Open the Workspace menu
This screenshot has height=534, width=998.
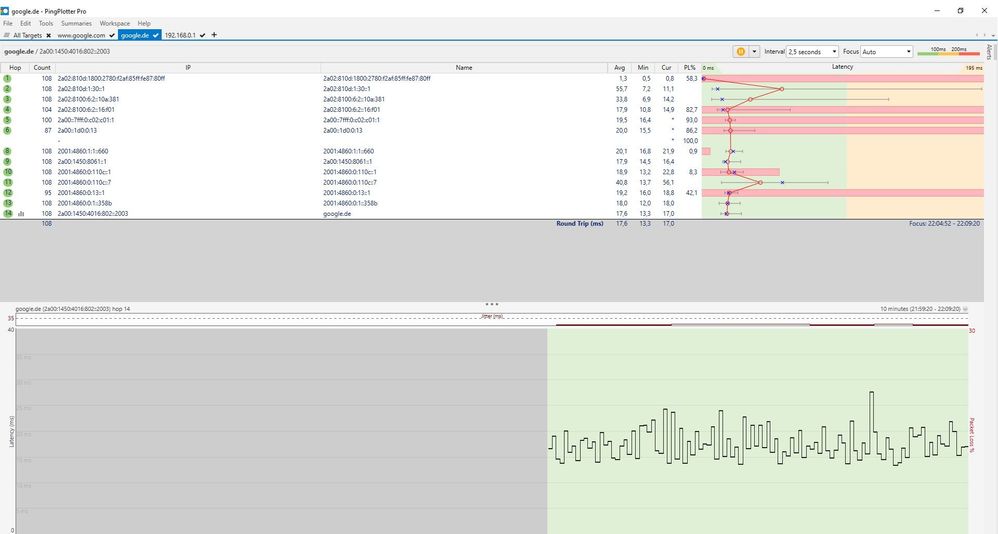pos(115,24)
